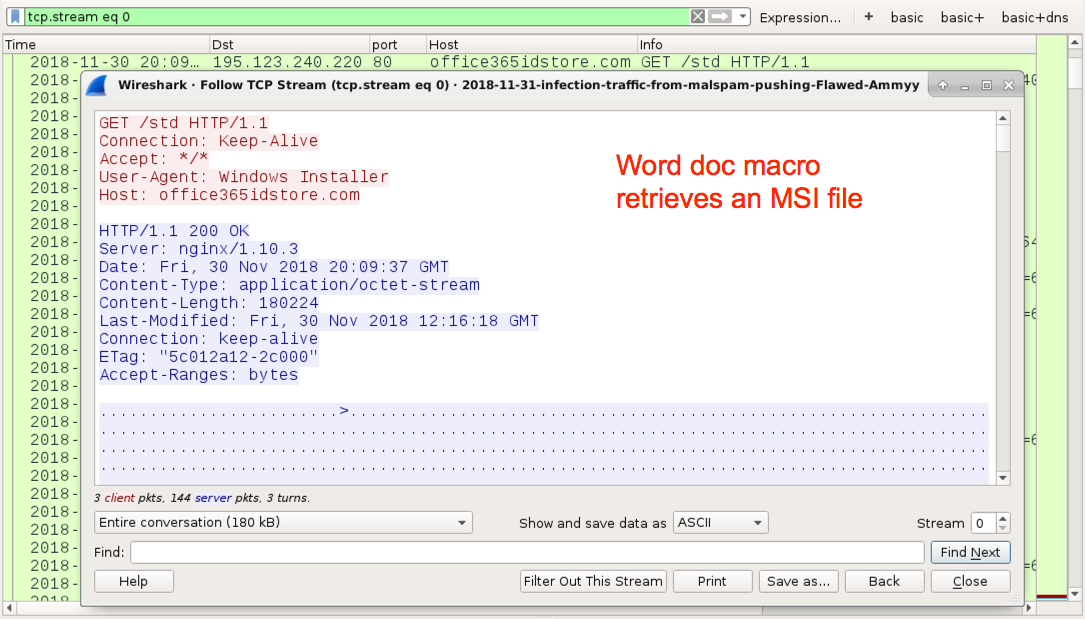Sort by Info column header

point(836,44)
